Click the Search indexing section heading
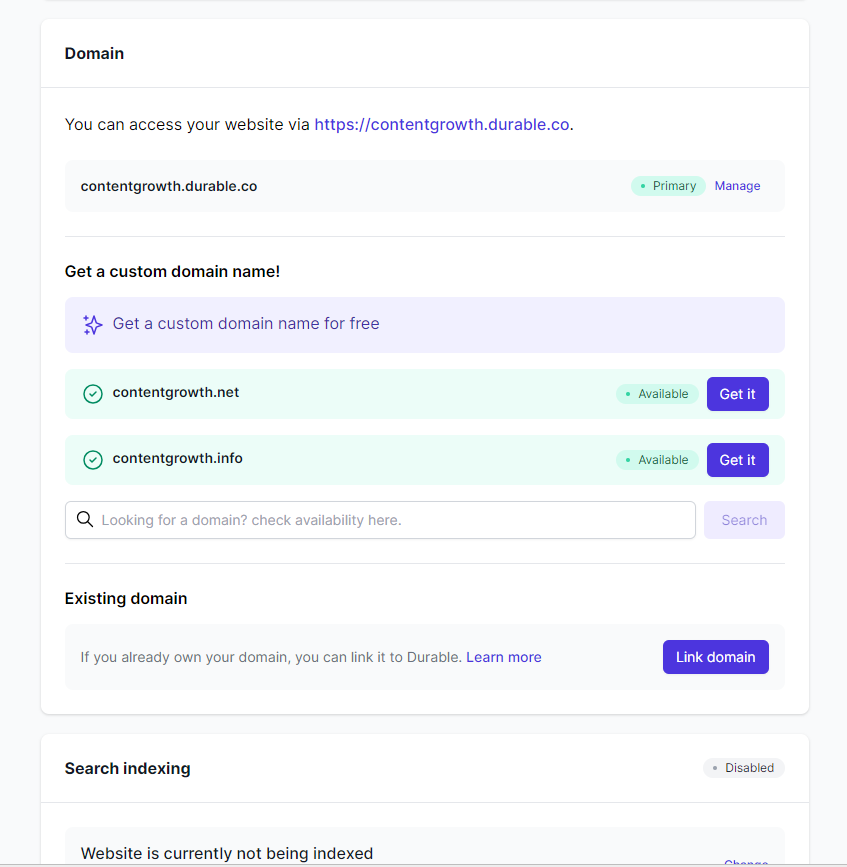This screenshot has height=867, width=847. [x=128, y=768]
